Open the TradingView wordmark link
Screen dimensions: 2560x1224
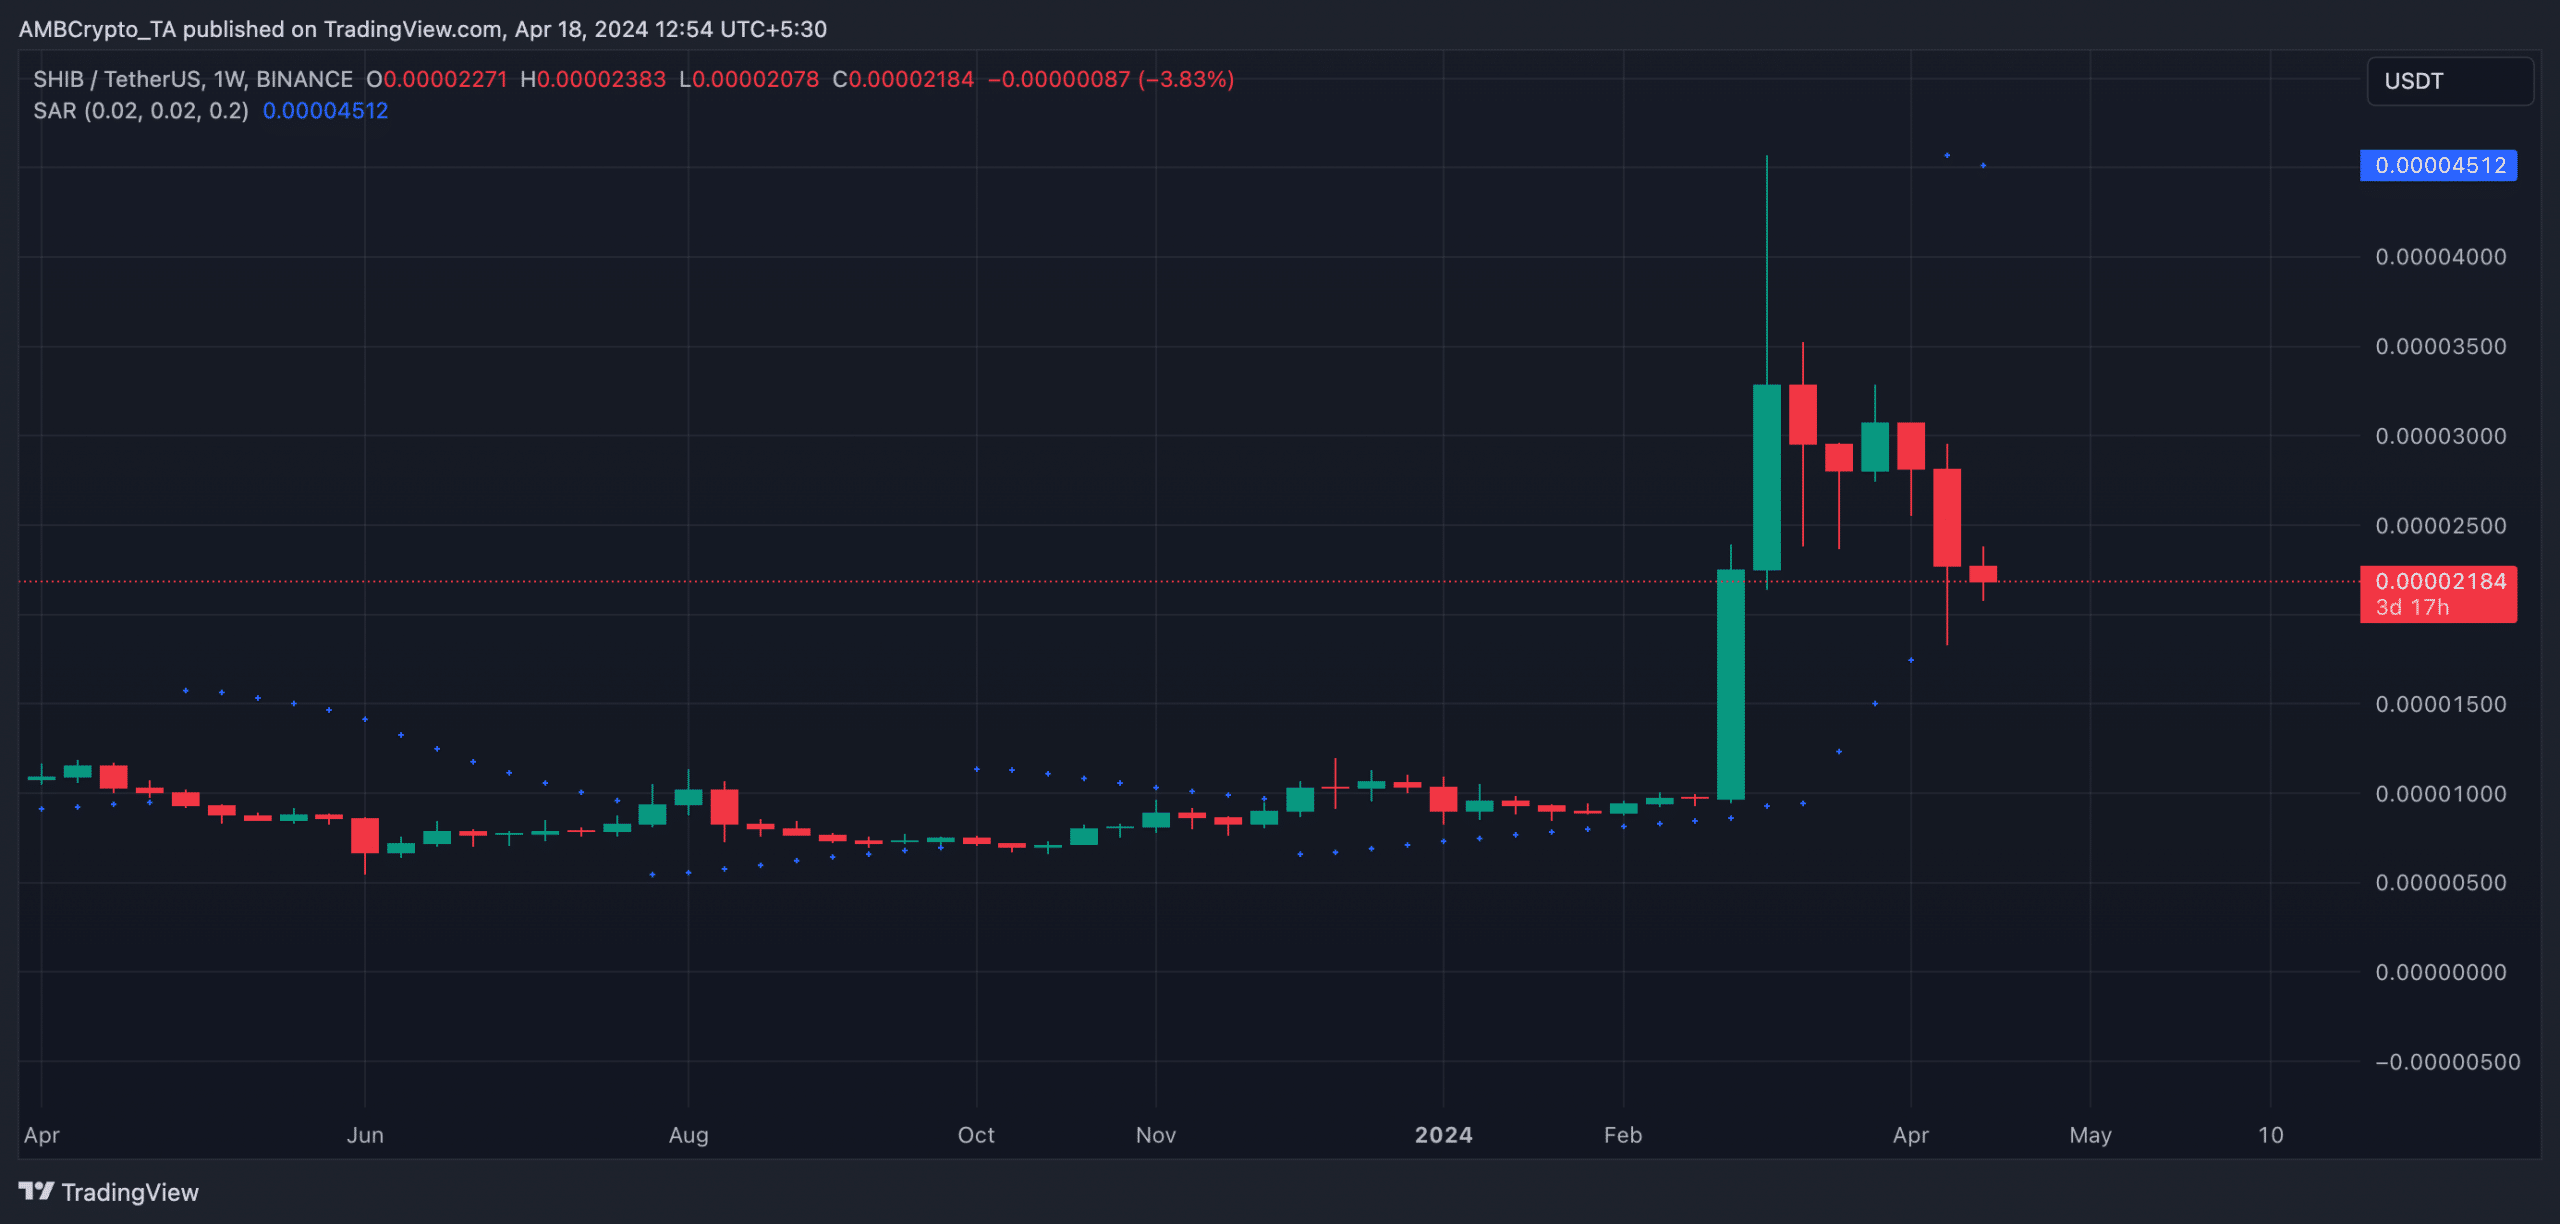click(x=130, y=1192)
